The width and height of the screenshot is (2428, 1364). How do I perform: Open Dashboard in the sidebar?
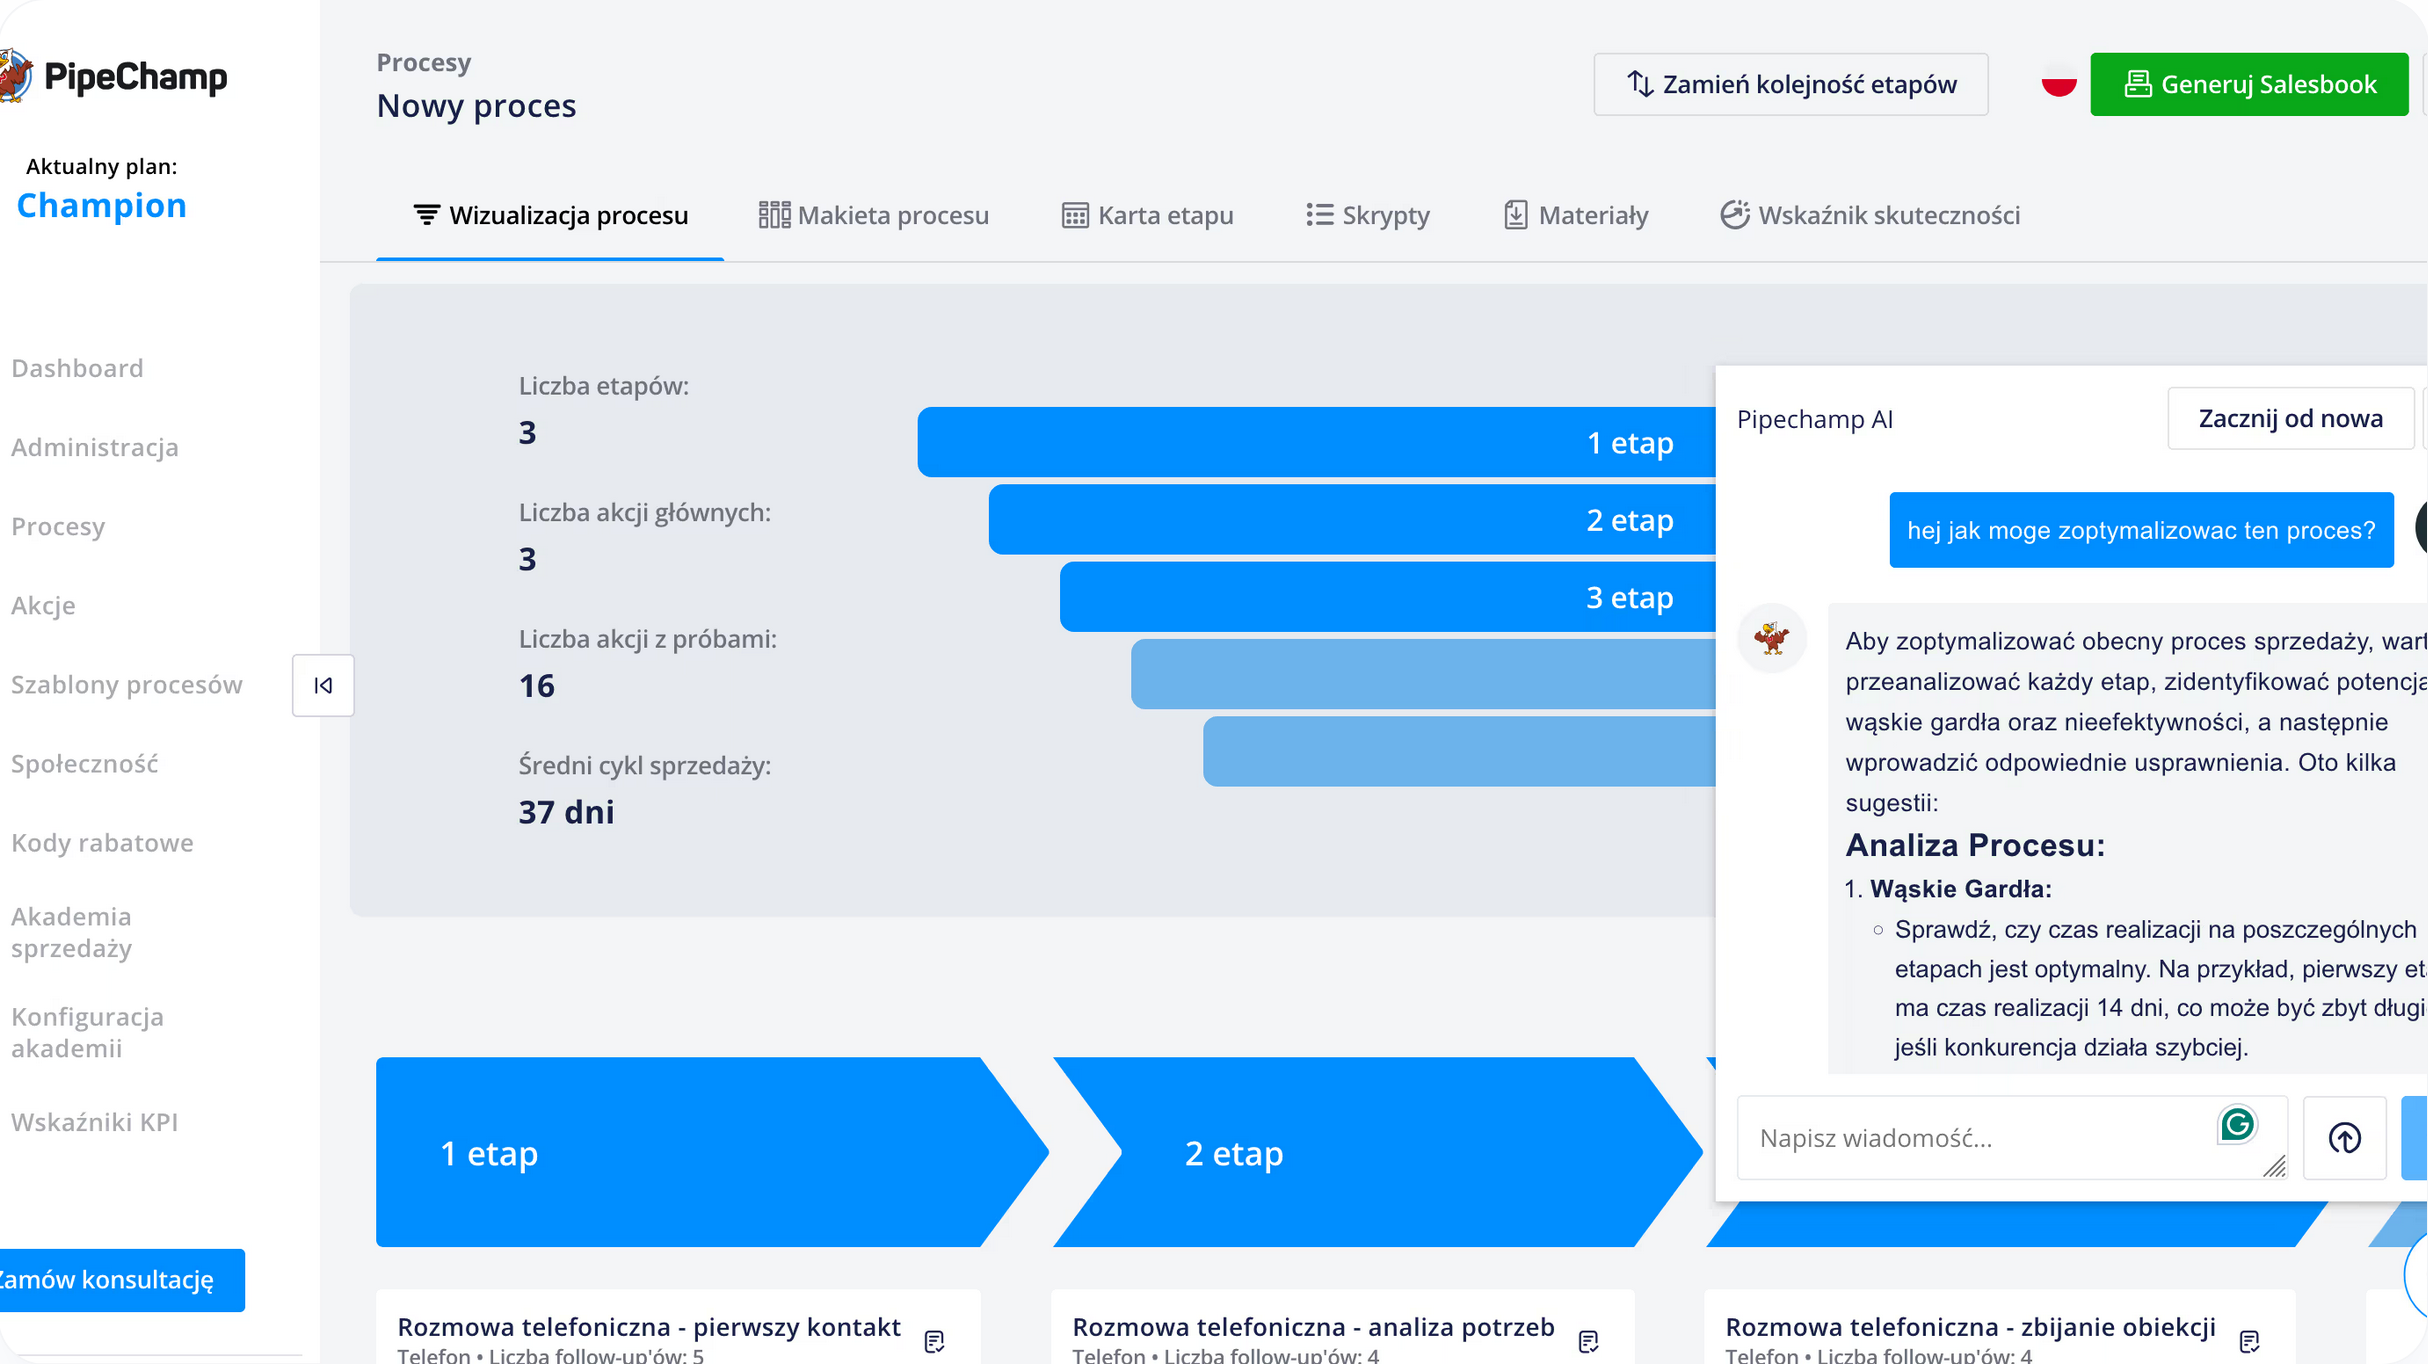(77, 368)
